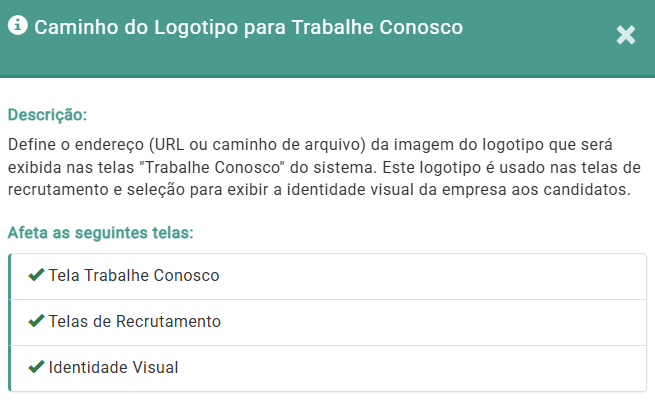Close the Caminho do Logotipo dialog
The height and width of the screenshot is (401, 655).
[x=626, y=35]
